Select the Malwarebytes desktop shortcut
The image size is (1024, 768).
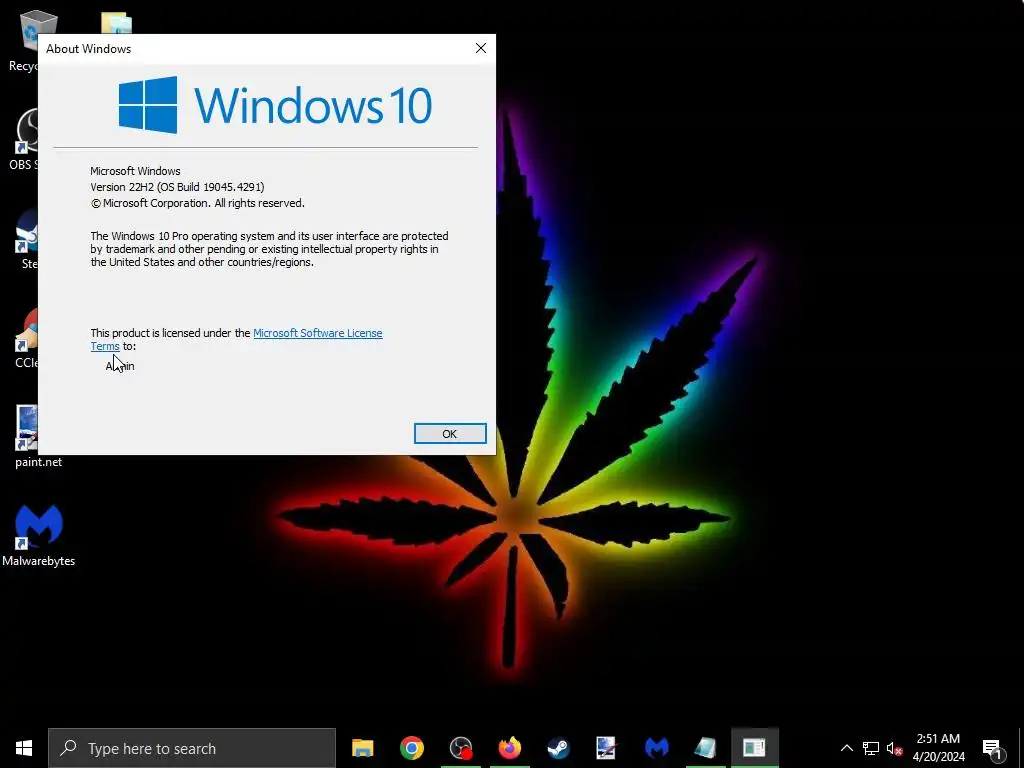39,536
